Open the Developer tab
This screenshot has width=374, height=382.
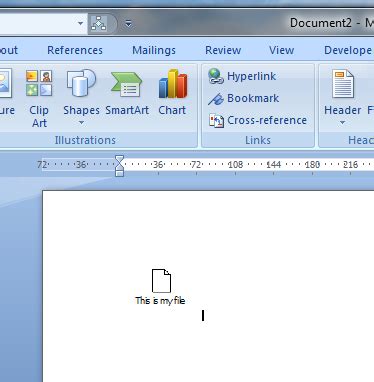348,50
